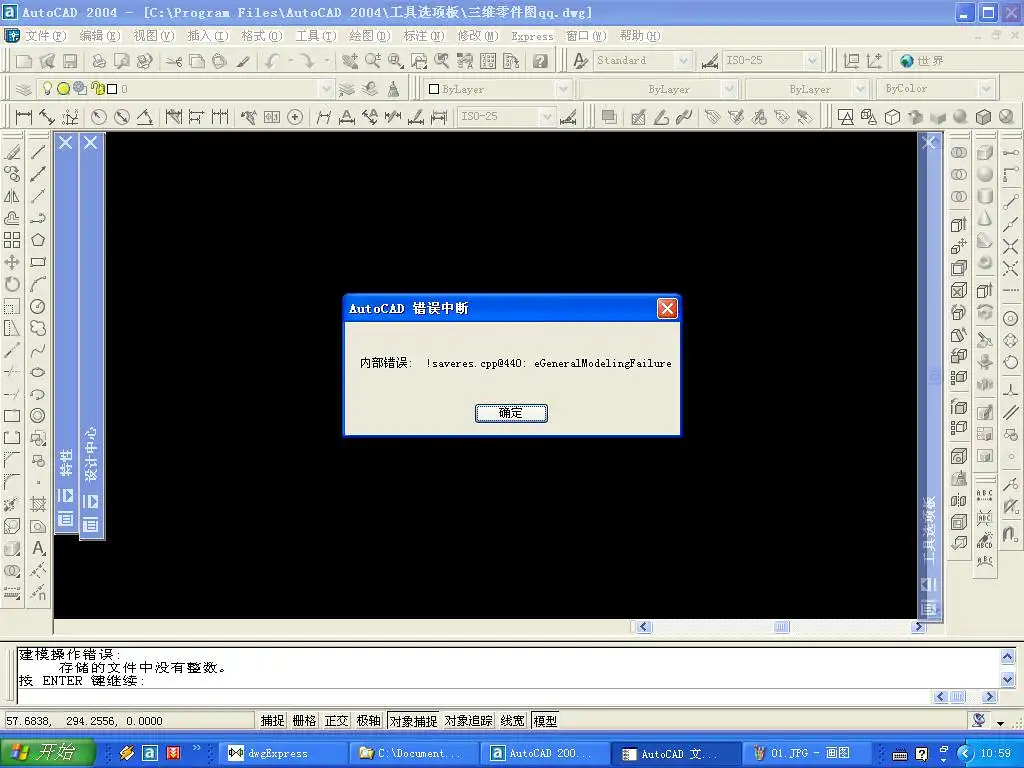Select the Mirror tool

12,196
